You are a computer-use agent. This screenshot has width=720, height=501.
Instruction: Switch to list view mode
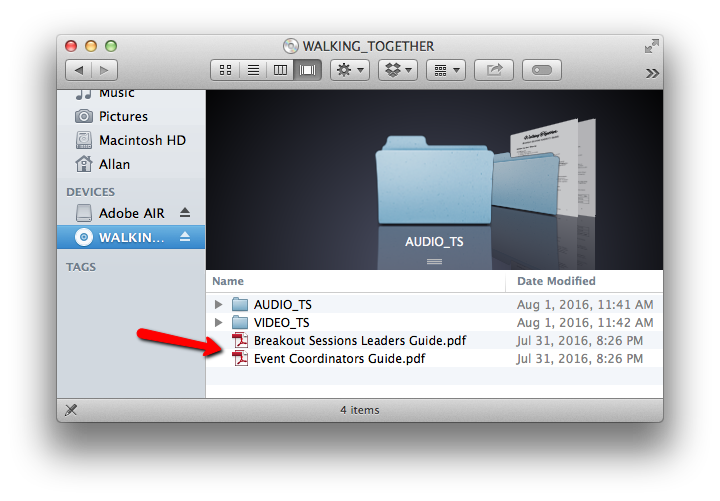coord(253,70)
